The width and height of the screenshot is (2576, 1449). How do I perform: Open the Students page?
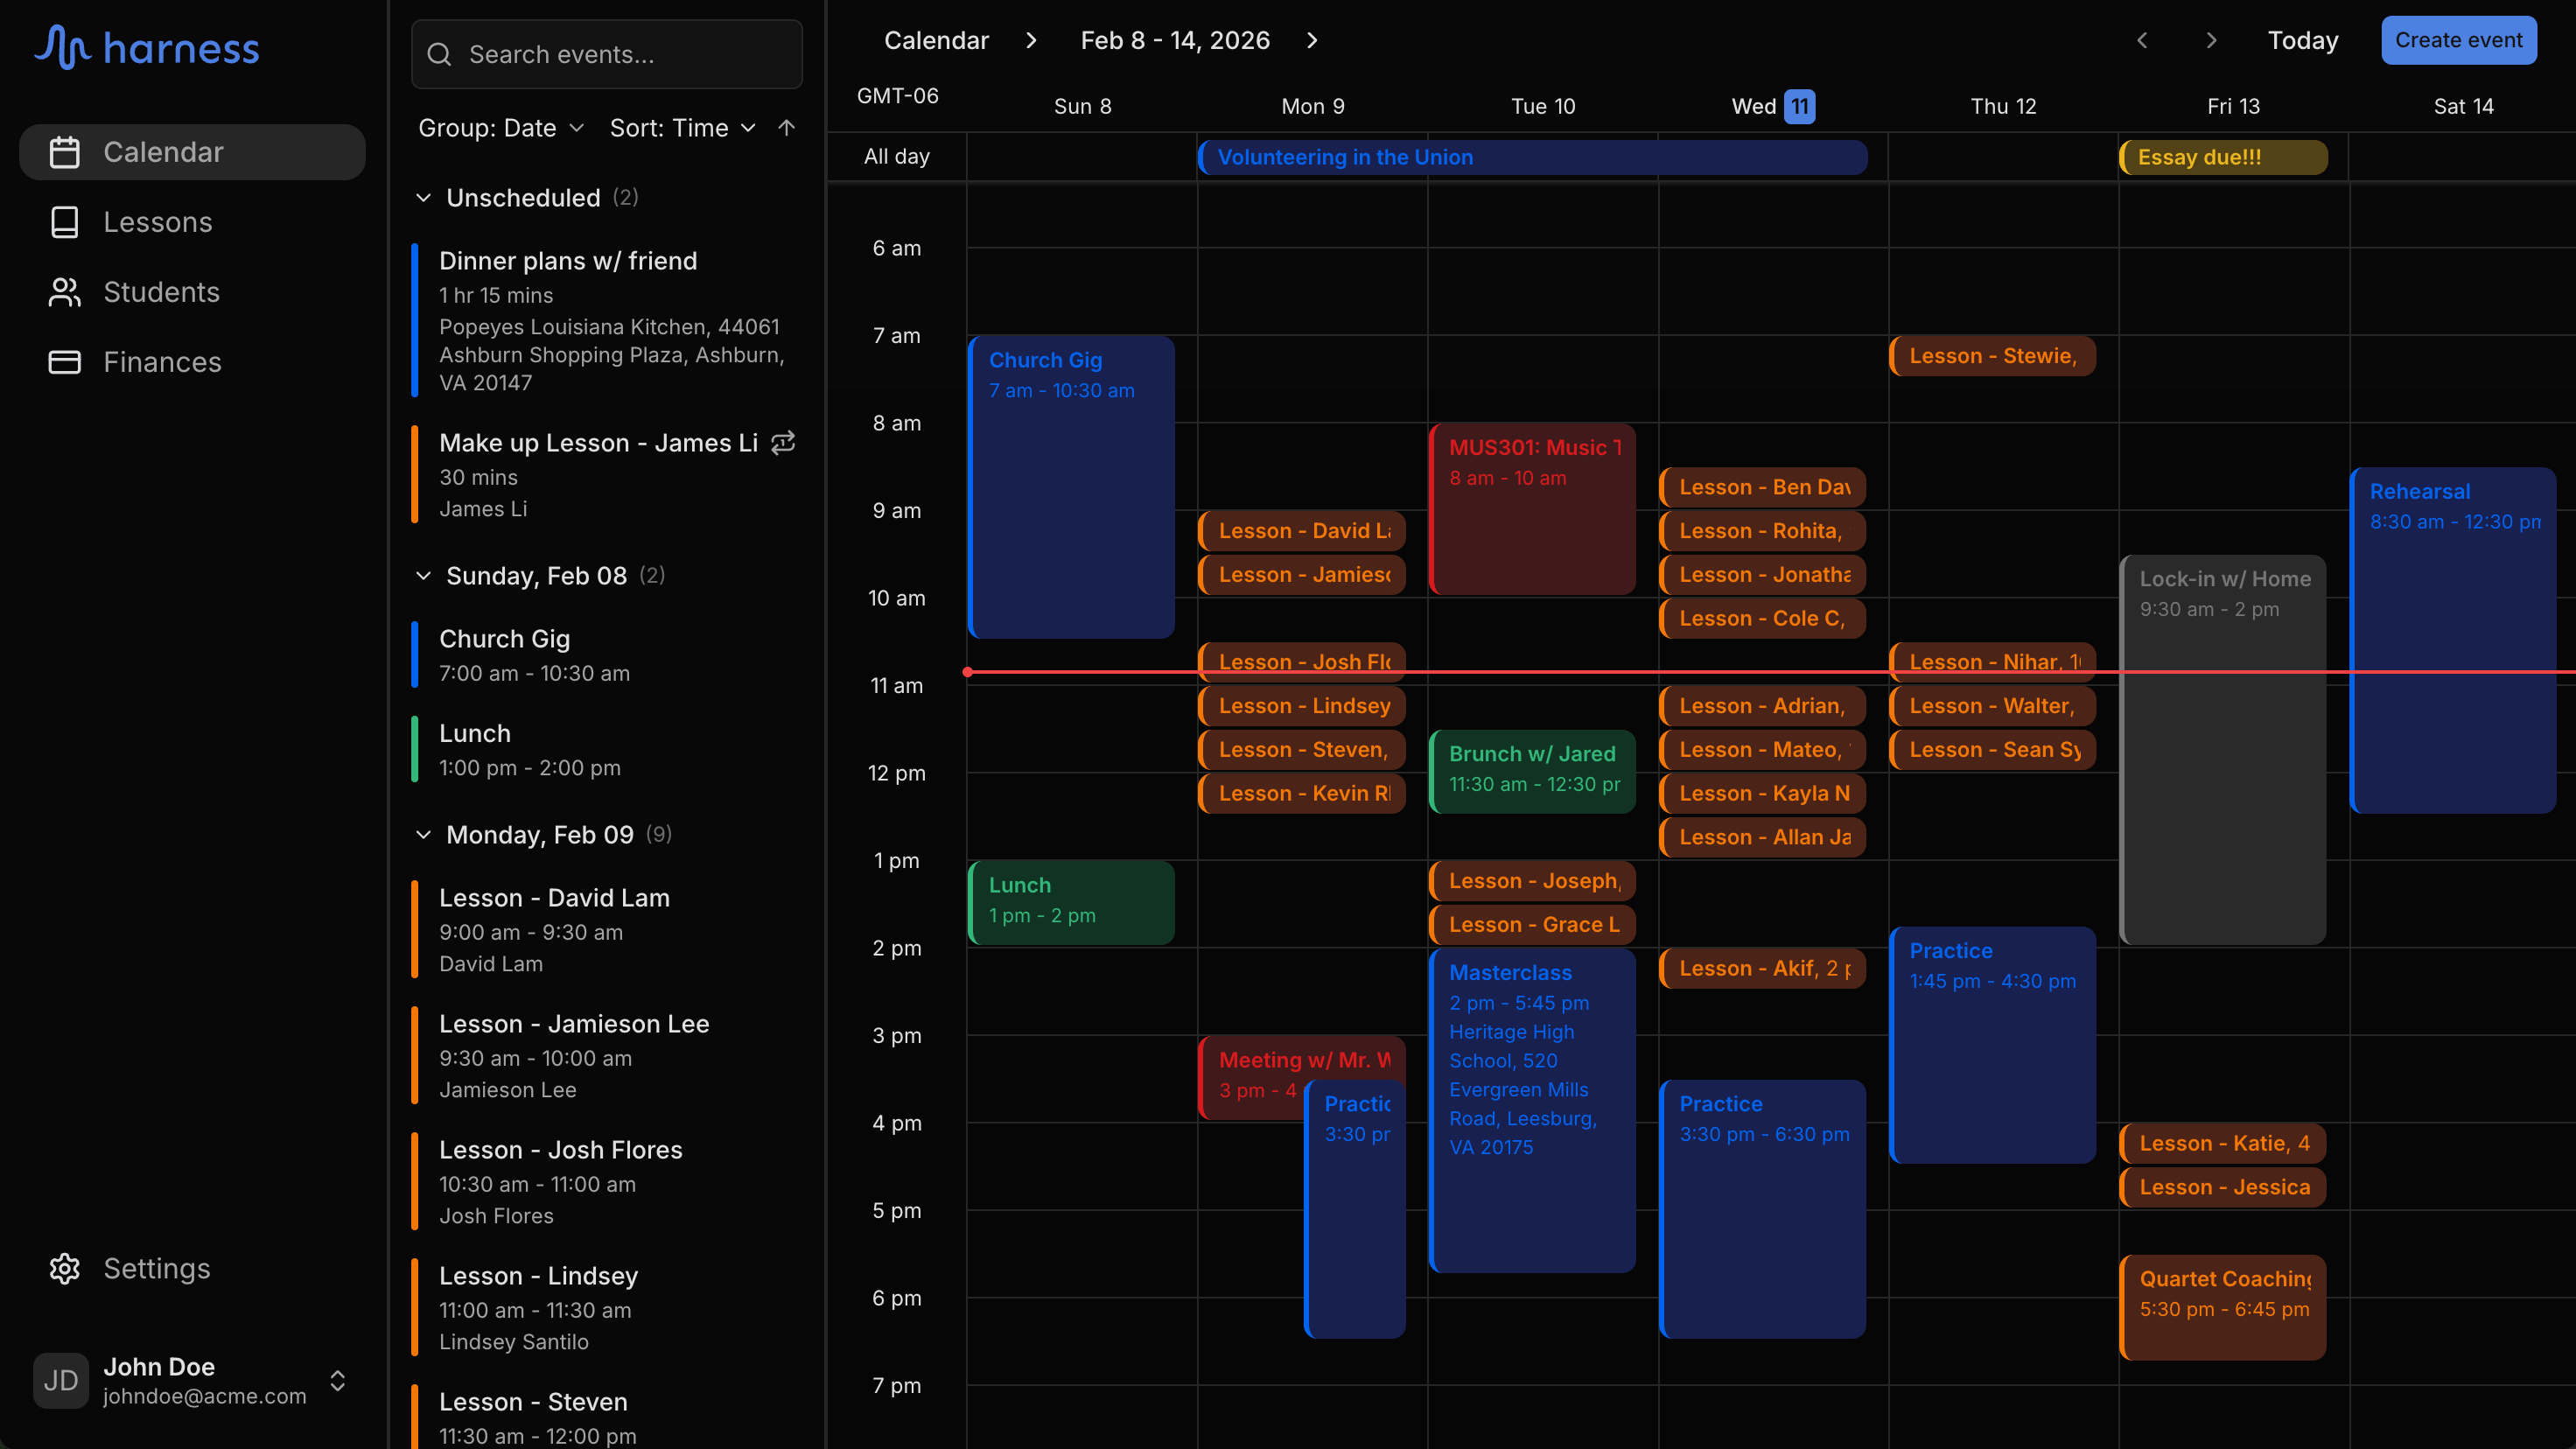pyautogui.click(x=161, y=292)
